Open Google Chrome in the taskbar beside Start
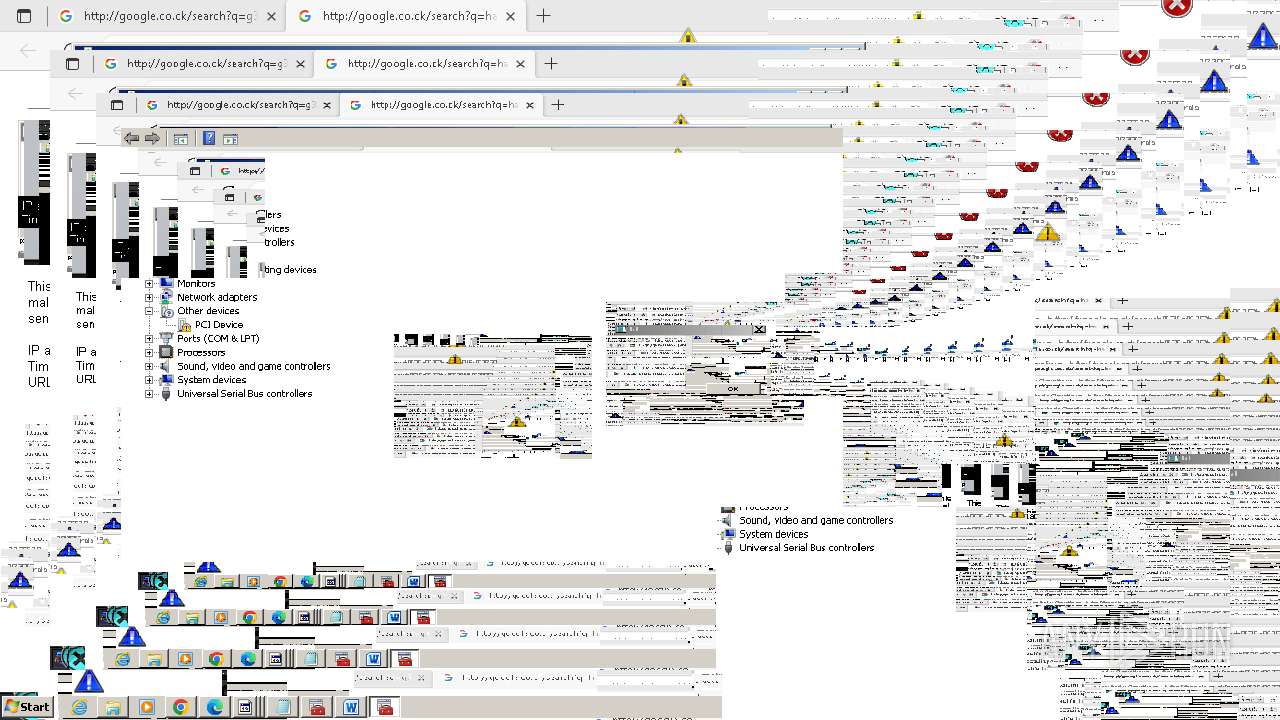1280x720 pixels. (181, 707)
